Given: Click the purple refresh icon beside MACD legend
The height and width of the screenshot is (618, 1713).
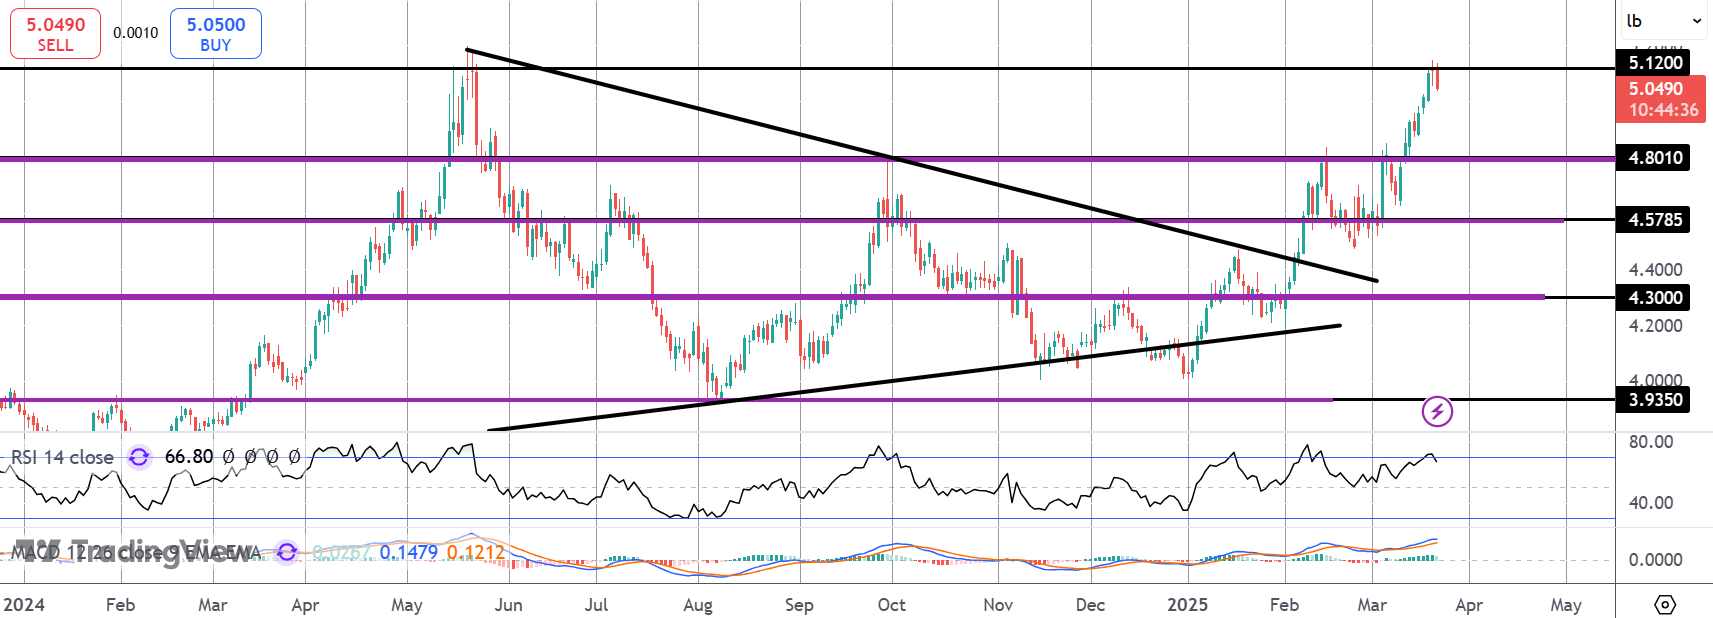Looking at the screenshot, I should click(287, 552).
